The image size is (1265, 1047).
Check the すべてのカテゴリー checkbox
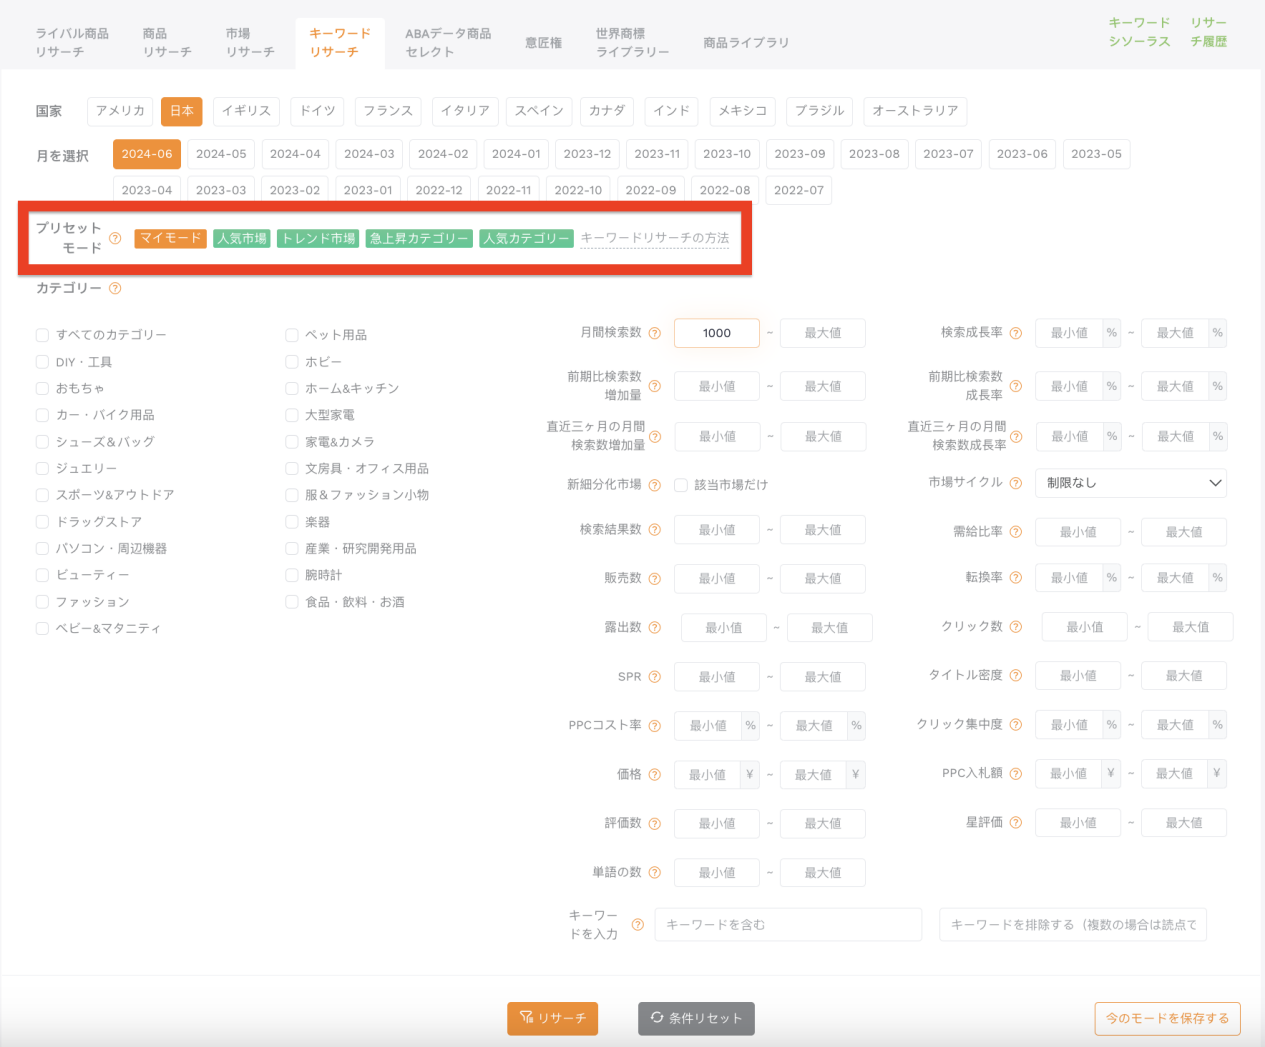click(x=42, y=335)
